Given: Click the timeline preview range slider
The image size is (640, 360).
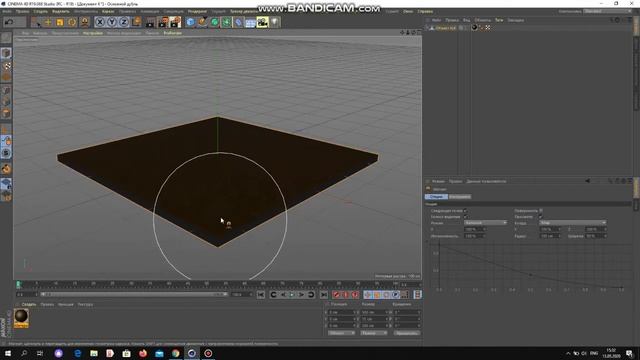Looking at the screenshot, I should click(x=134, y=294).
